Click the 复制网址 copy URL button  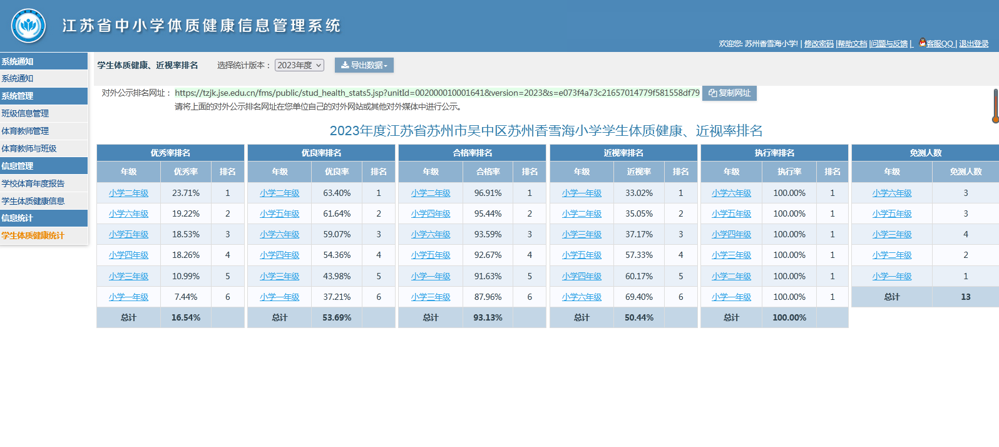tap(729, 93)
